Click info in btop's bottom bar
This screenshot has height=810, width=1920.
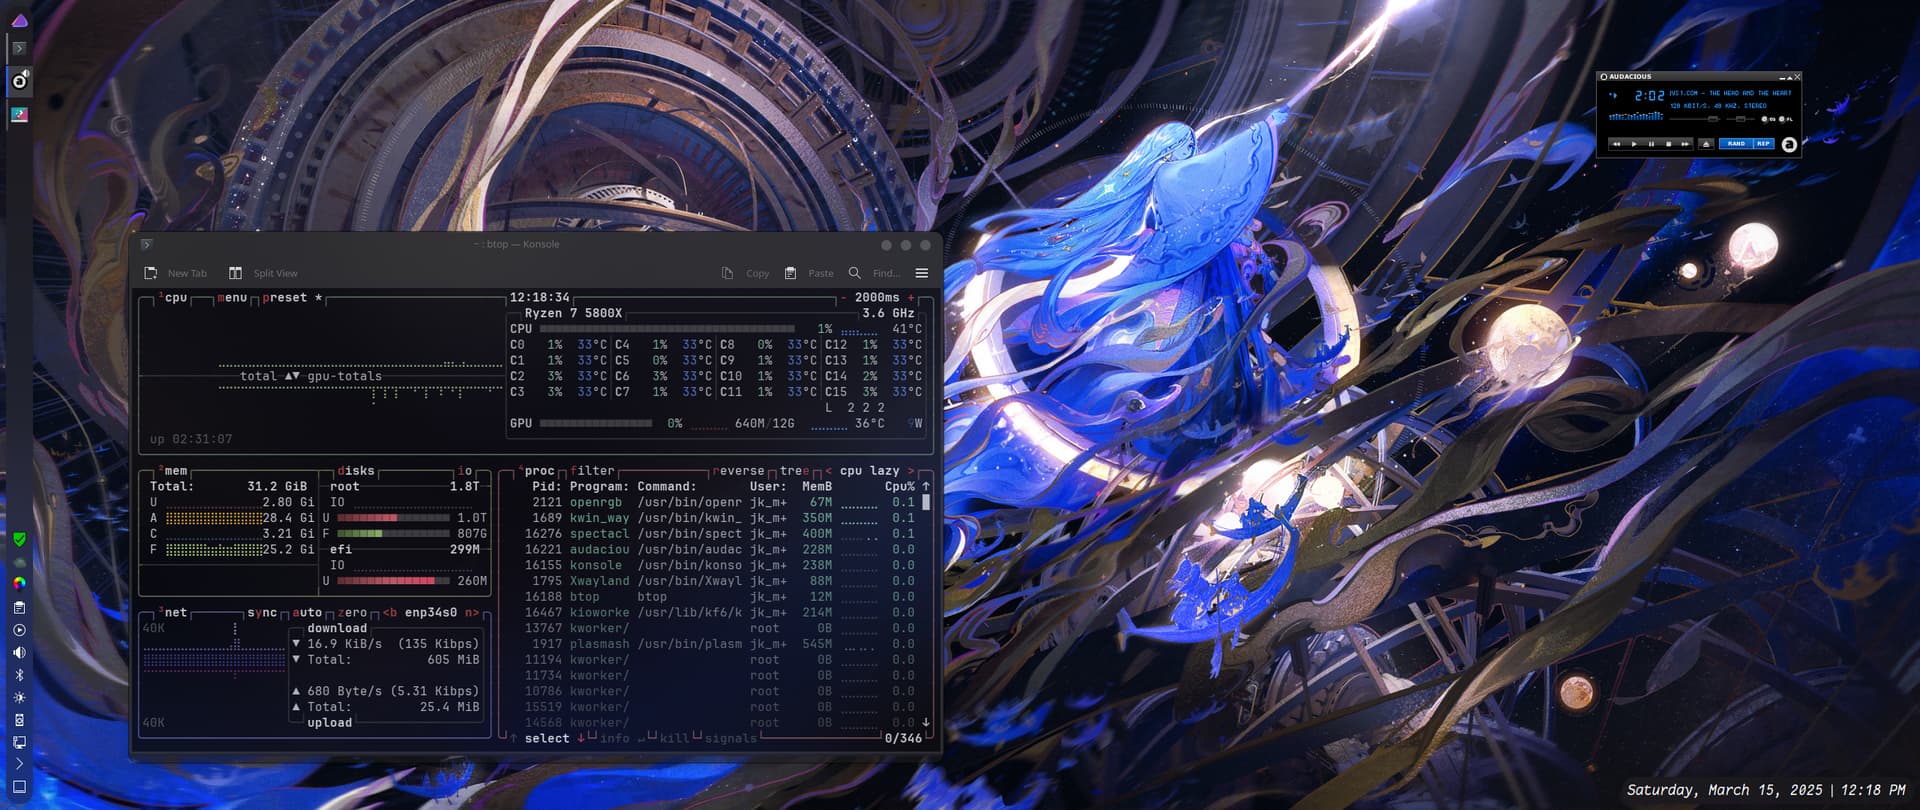click(615, 738)
